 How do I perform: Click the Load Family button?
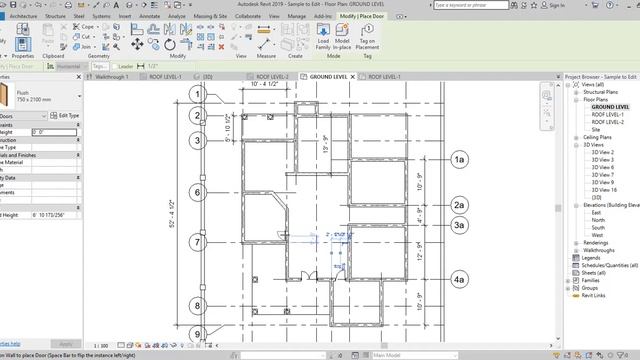point(323,36)
